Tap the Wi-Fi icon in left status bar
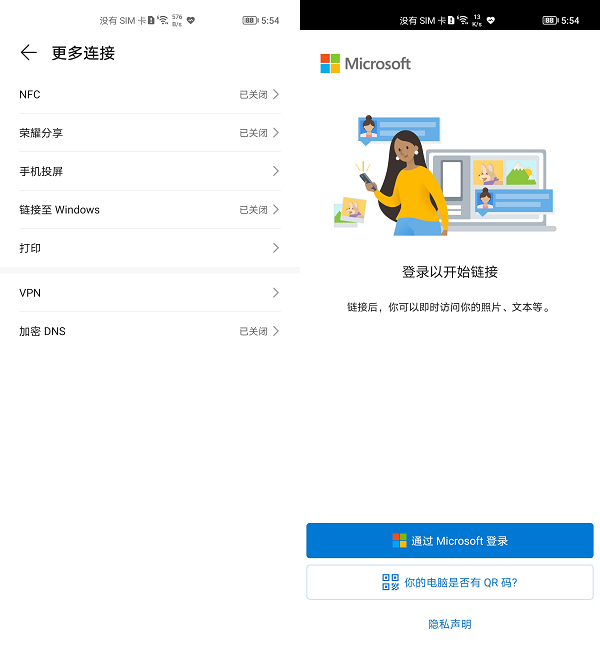Image resolution: width=600 pixels, height=651 pixels. point(162,20)
